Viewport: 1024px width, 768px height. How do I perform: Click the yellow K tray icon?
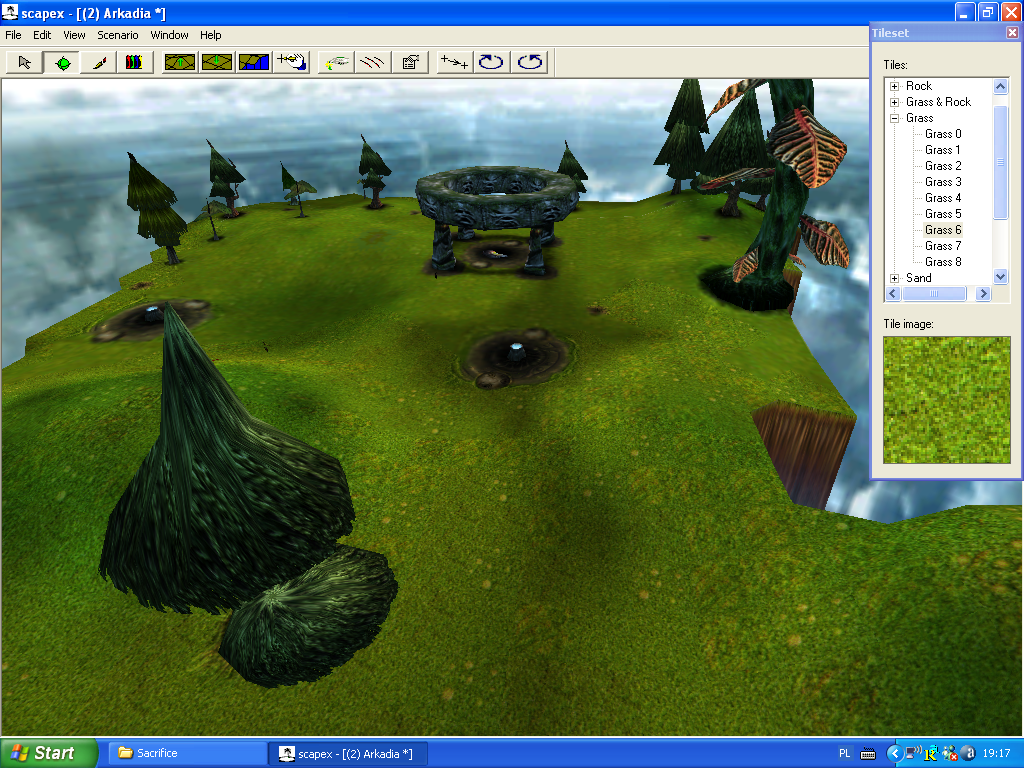coord(931,754)
